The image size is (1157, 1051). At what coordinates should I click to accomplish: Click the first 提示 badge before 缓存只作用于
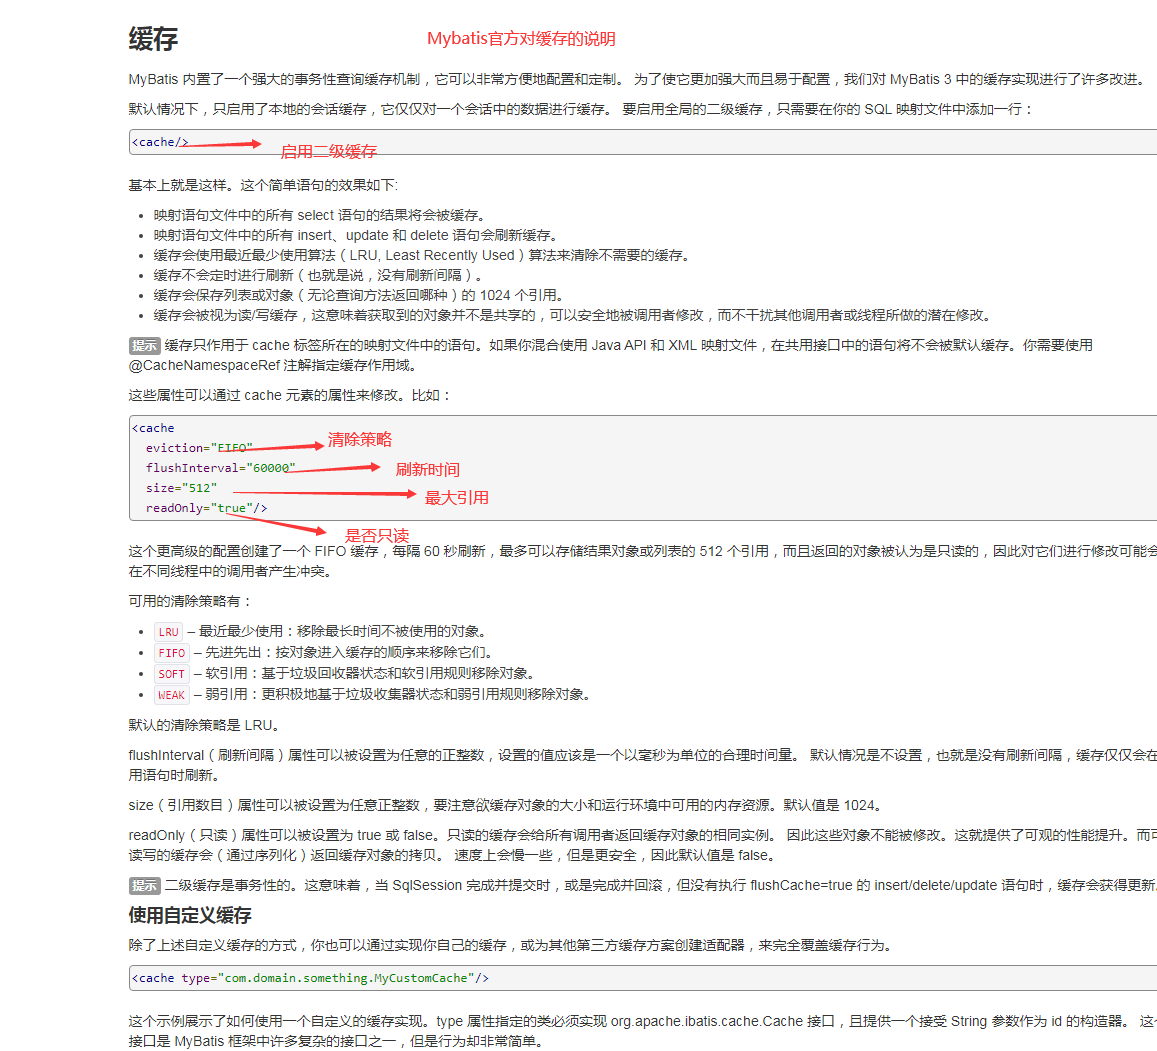tap(145, 345)
